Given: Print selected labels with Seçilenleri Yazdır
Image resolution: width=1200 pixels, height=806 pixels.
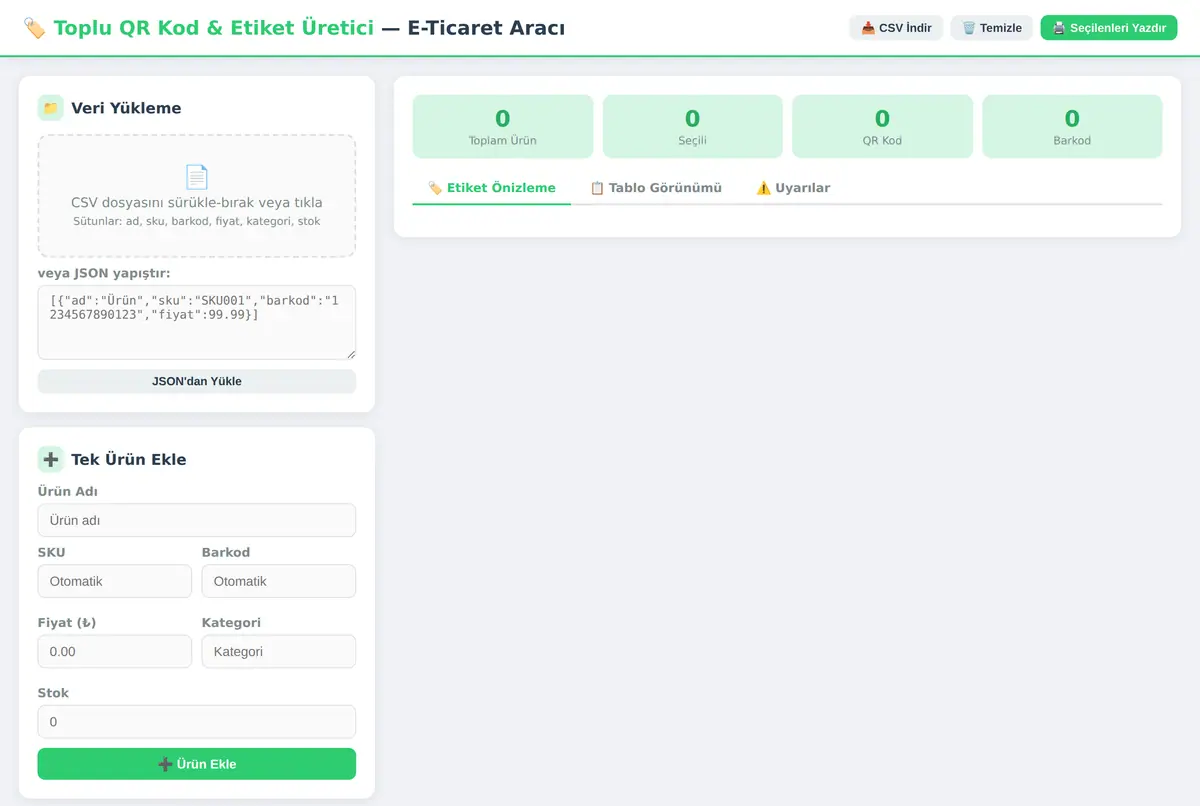Looking at the screenshot, I should [x=1109, y=28].
